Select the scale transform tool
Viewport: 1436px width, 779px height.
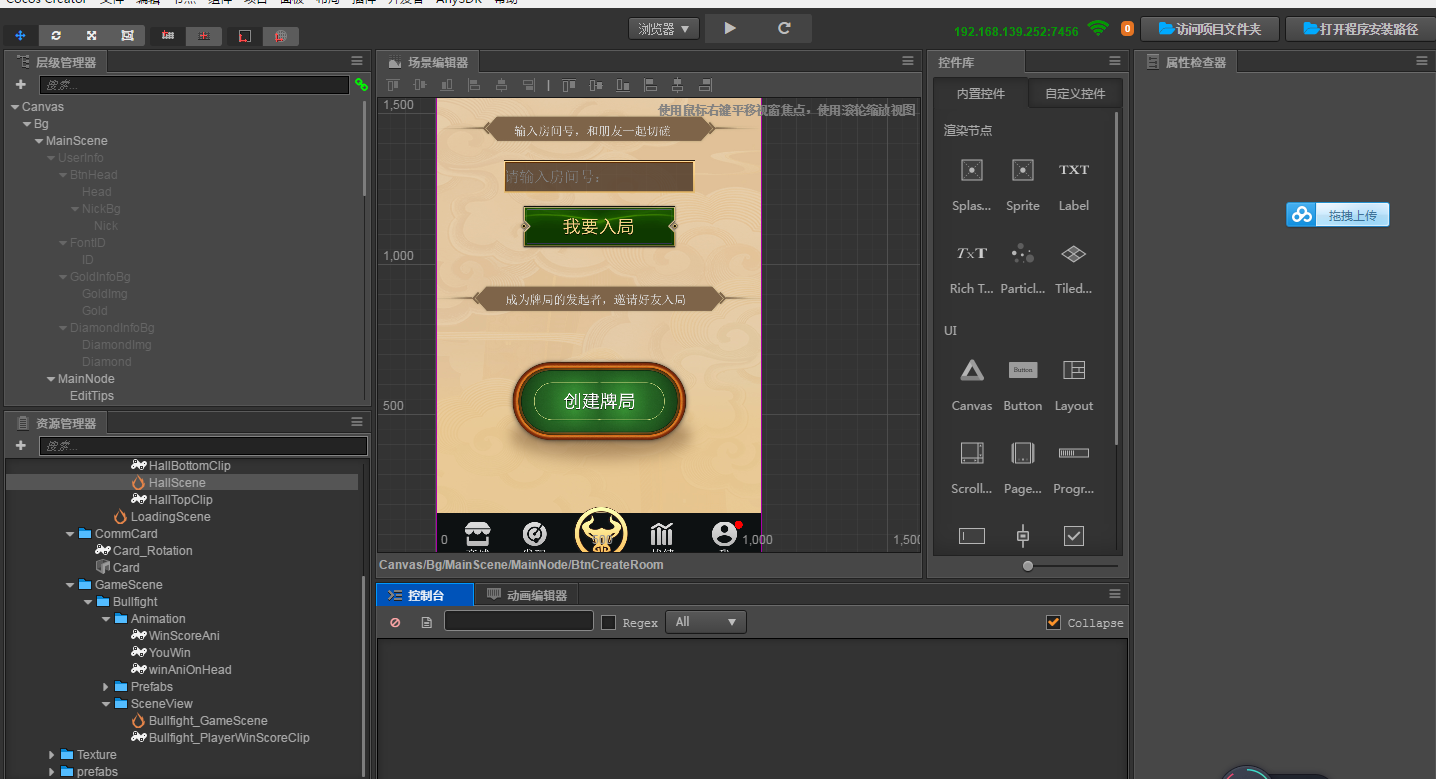[x=91, y=36]
